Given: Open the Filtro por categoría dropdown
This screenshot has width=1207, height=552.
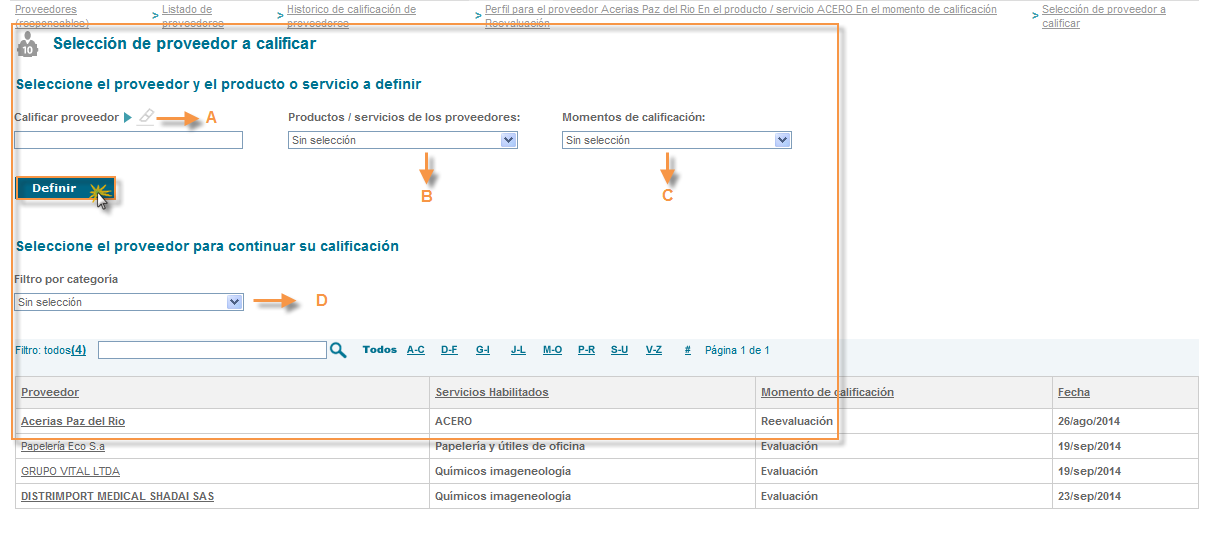Looking at the screenshot, I should point(129,302).
